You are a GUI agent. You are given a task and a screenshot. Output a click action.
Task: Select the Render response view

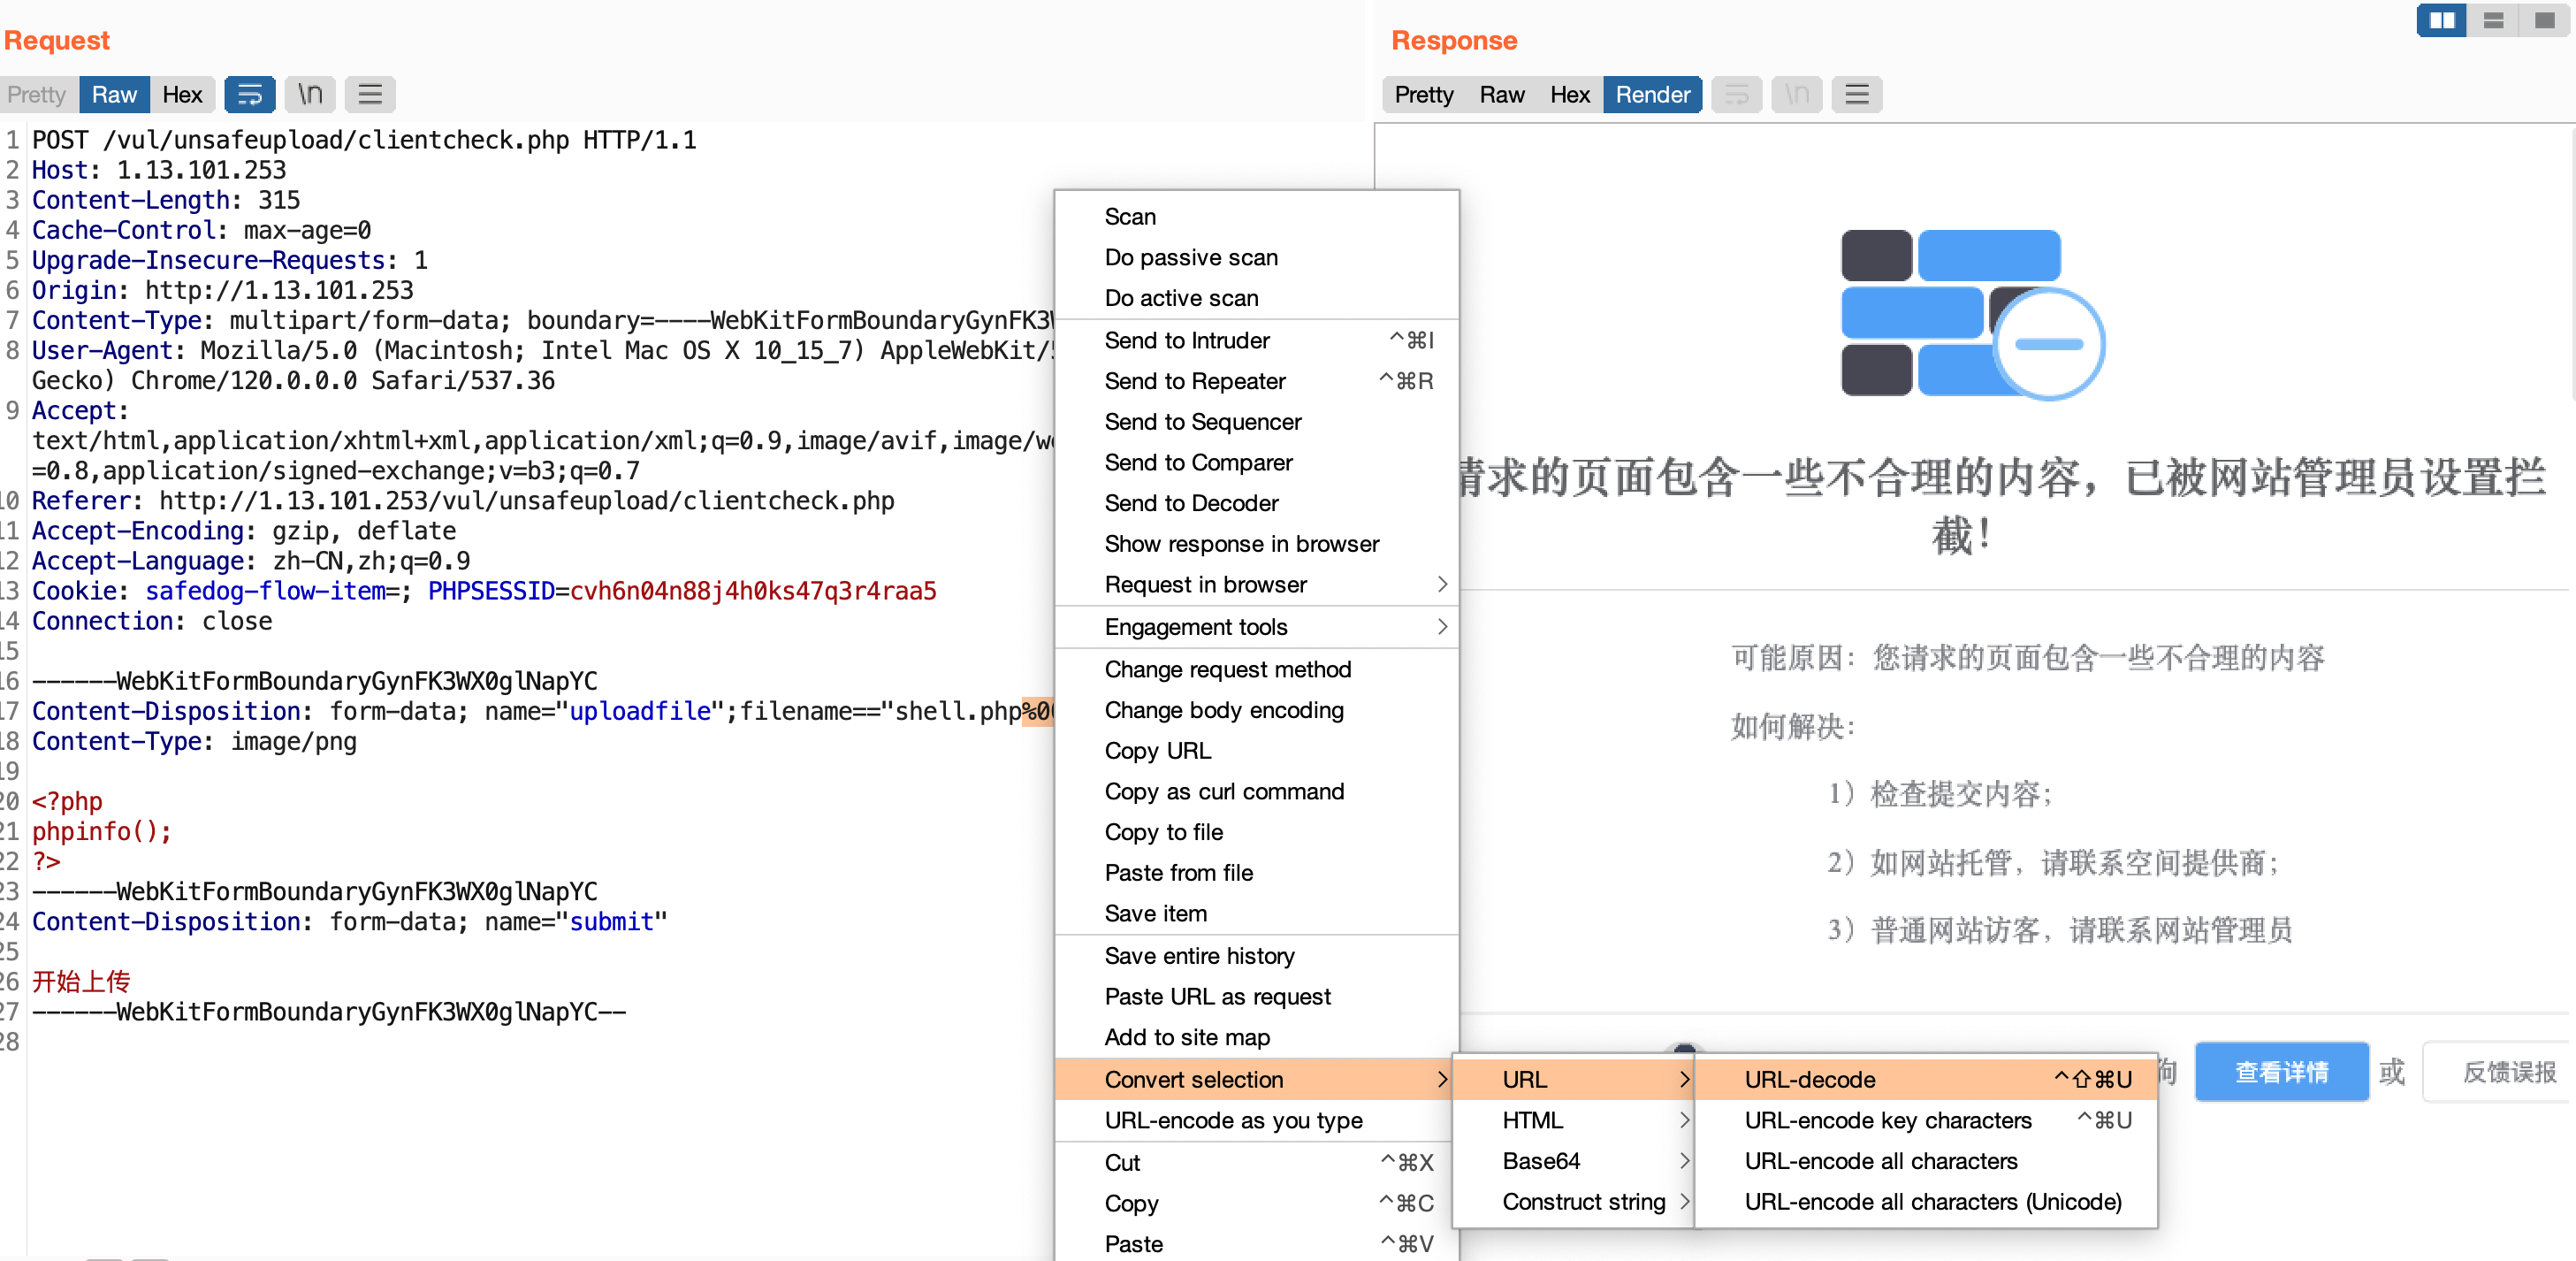point(1652,95)
